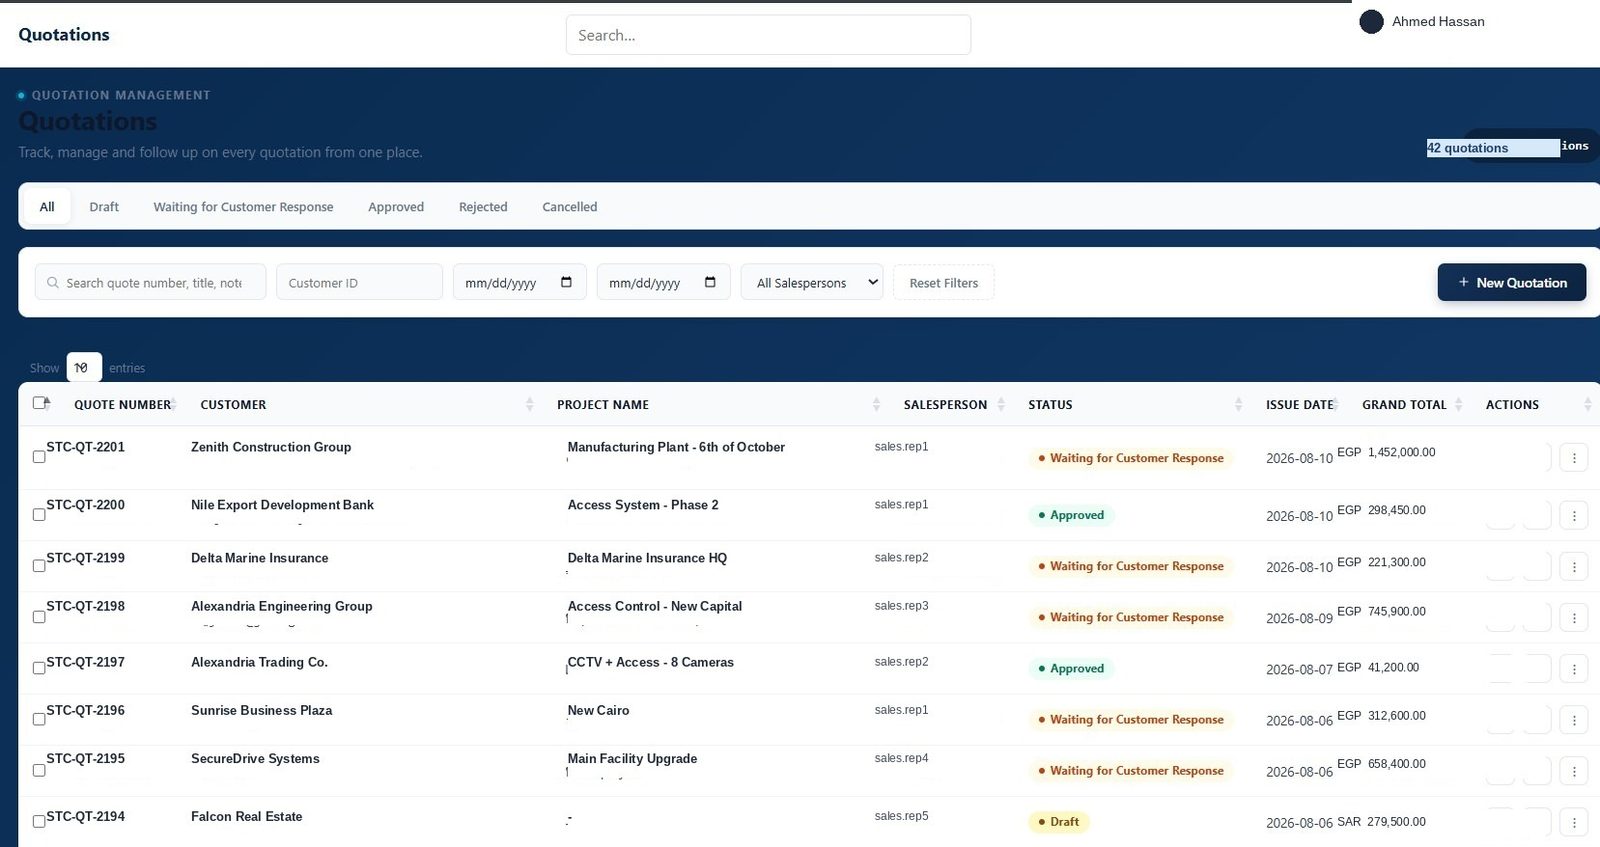Select the STC-QT-2194 row checkbox
This screenshot has height=847, width=1600.
click(x=39, y=820)
